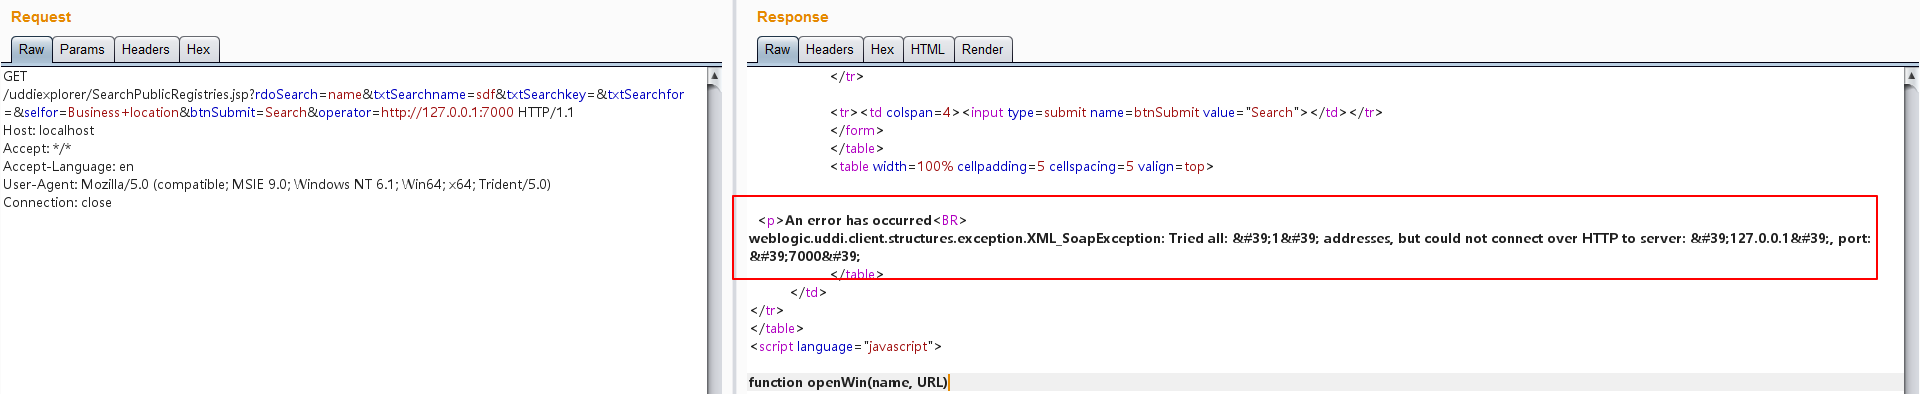
Task: Switch to the Request Raw tab
Action: tap(31, 50)
